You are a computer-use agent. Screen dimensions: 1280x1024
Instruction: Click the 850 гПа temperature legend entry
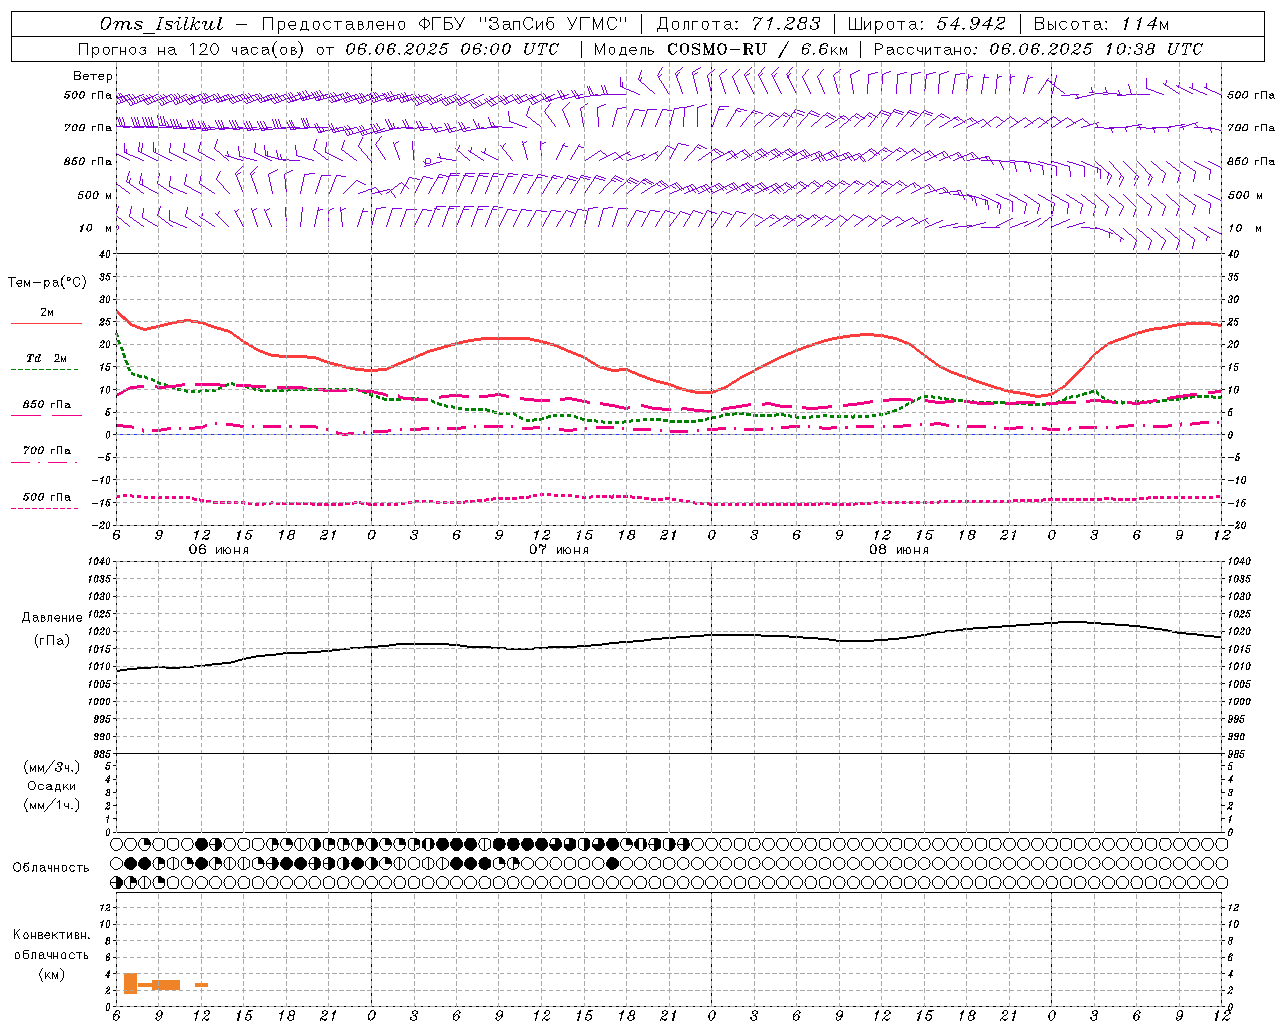47,405
